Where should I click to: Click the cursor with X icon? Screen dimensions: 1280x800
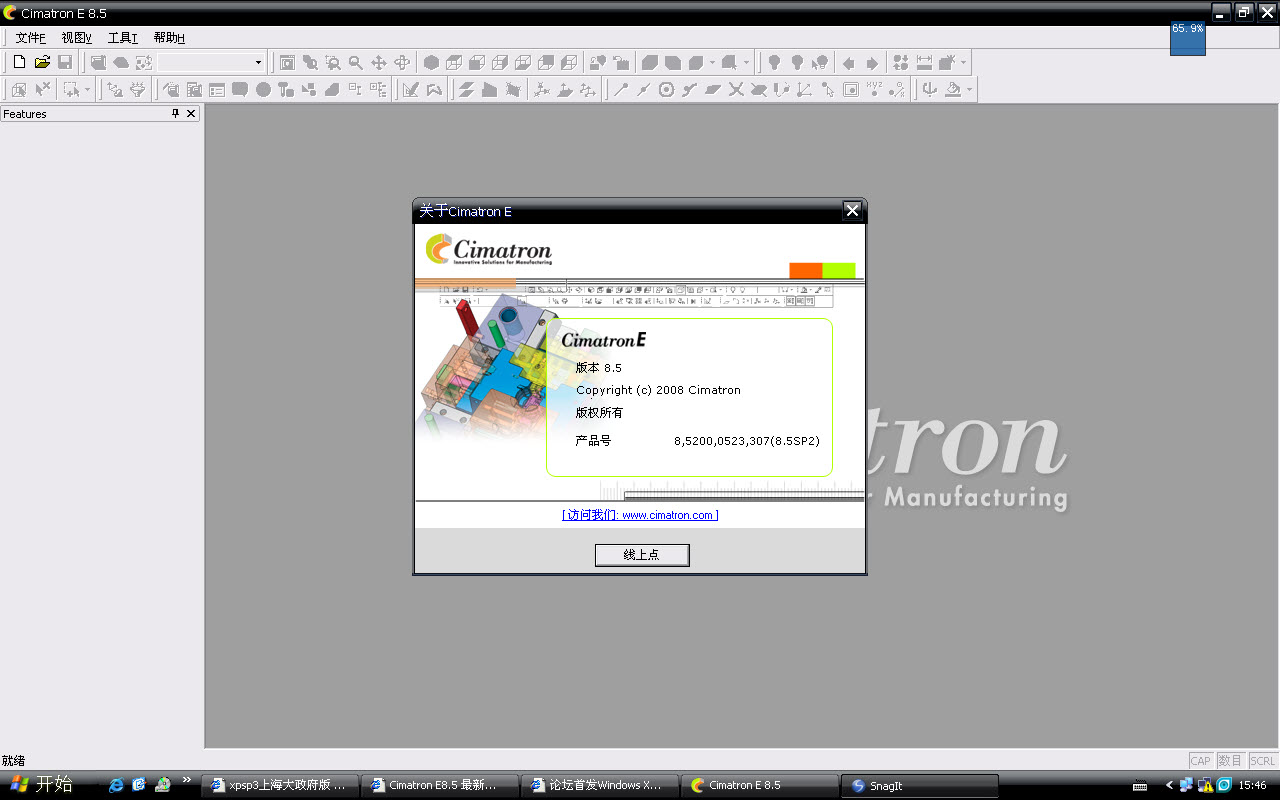tap(42, 89)
